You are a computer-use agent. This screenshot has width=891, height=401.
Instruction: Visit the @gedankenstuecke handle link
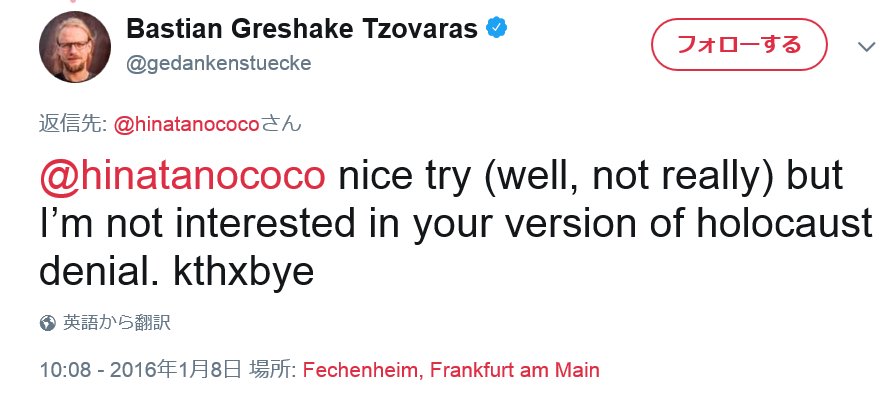(x=219, y=63)
